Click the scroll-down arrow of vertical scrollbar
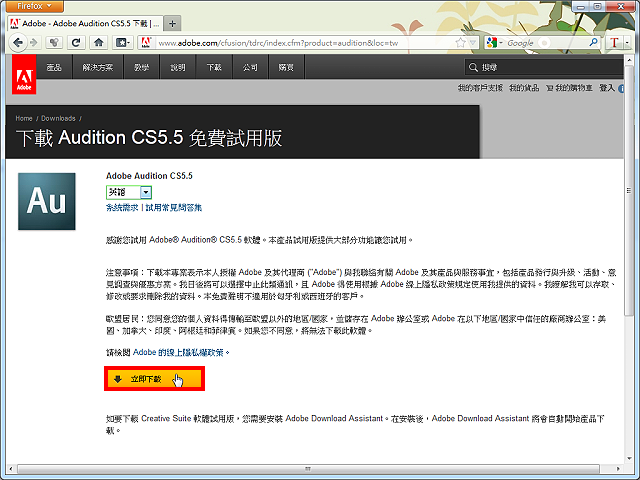Image resolution: width=640 pixels, height=480 pixels. tap(629, 458)
